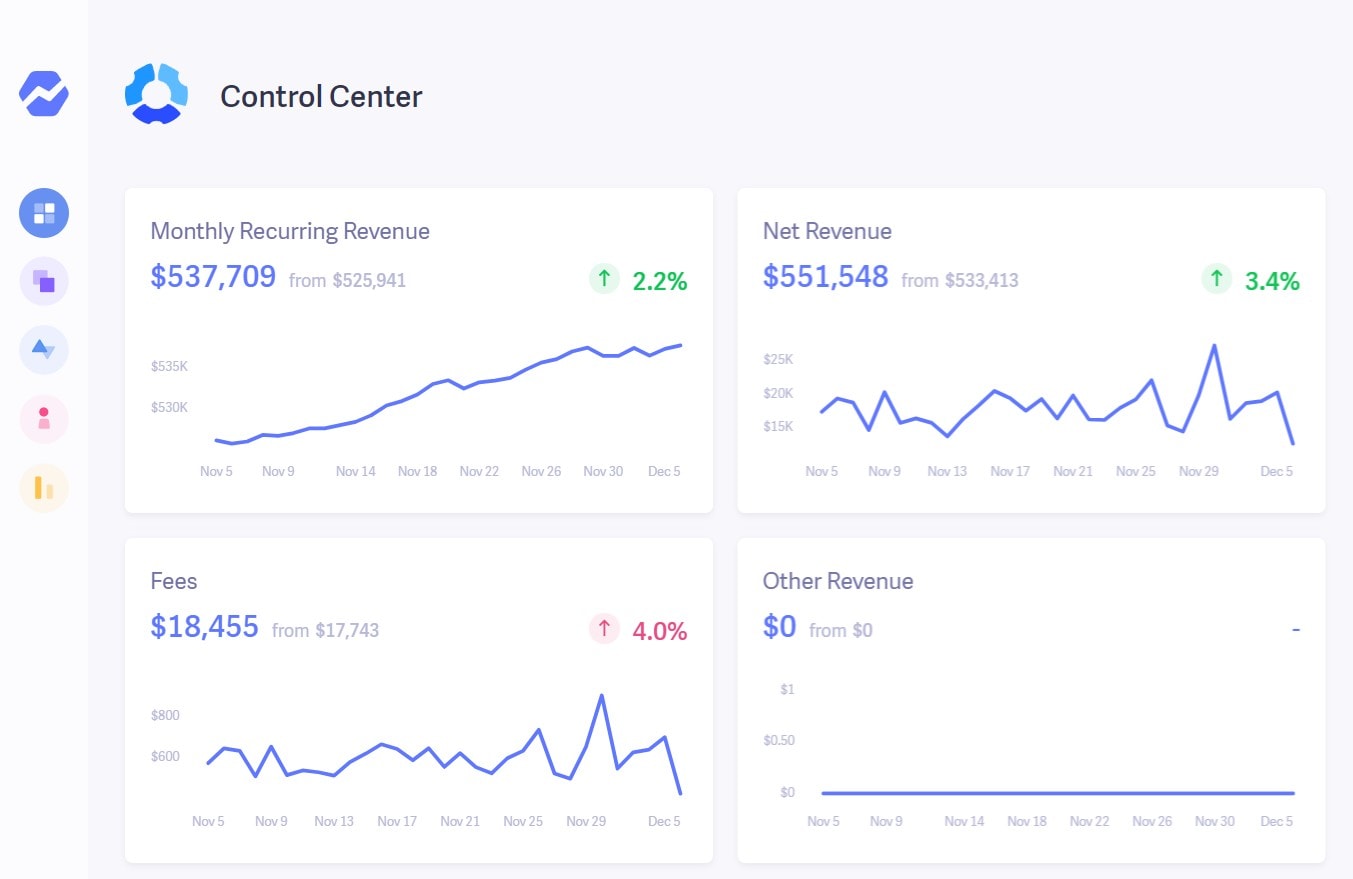Screen dimensions: 1353x879
Task: Click Nov 29 label on Net Revenue chart
Action: click(1199, 471)
